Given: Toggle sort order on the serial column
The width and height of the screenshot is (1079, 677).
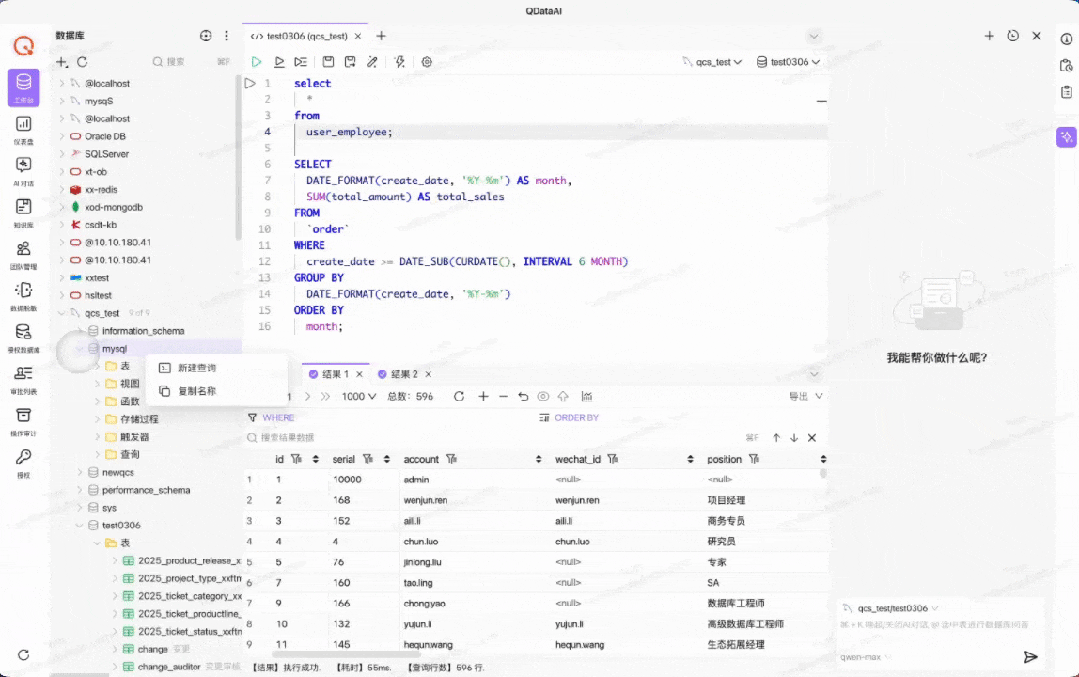Looking at the screenshot, I should pyautogui.click(x=387, y=459).
